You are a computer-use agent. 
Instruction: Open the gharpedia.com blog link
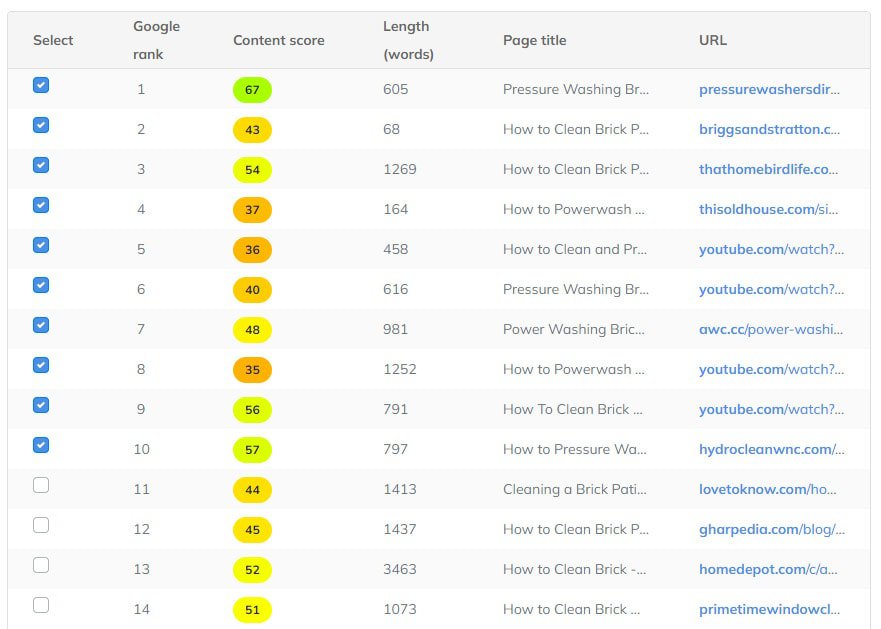(x=771, y=530)
